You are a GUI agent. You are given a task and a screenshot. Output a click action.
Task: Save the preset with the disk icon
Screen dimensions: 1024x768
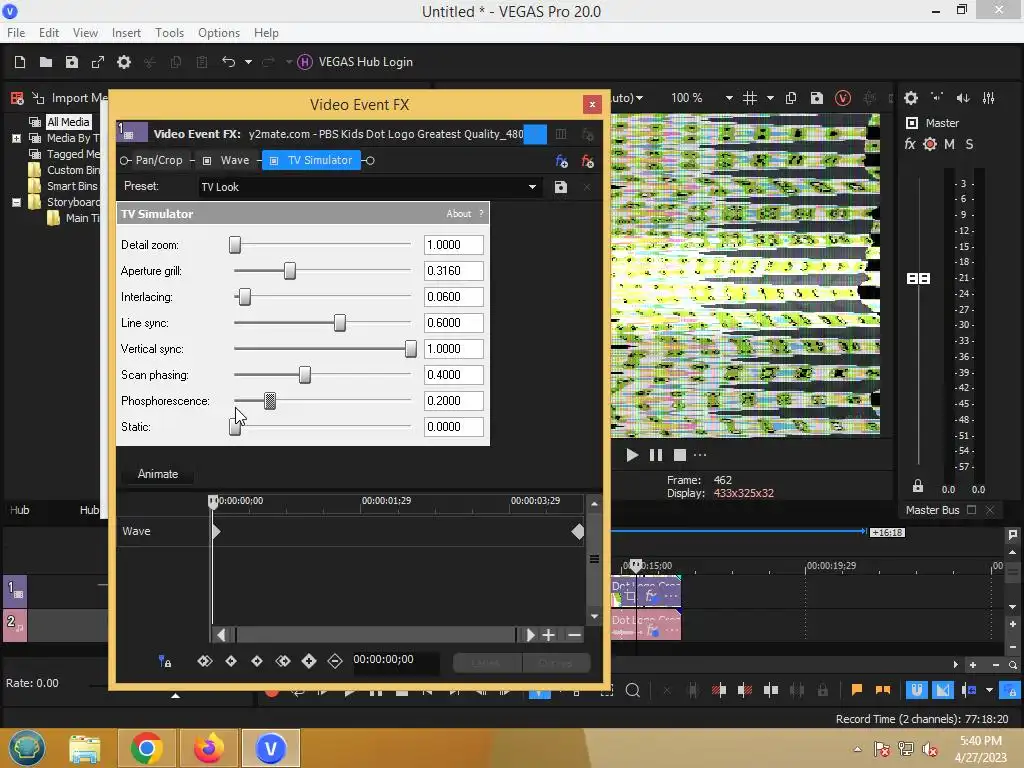pos(560,187)
